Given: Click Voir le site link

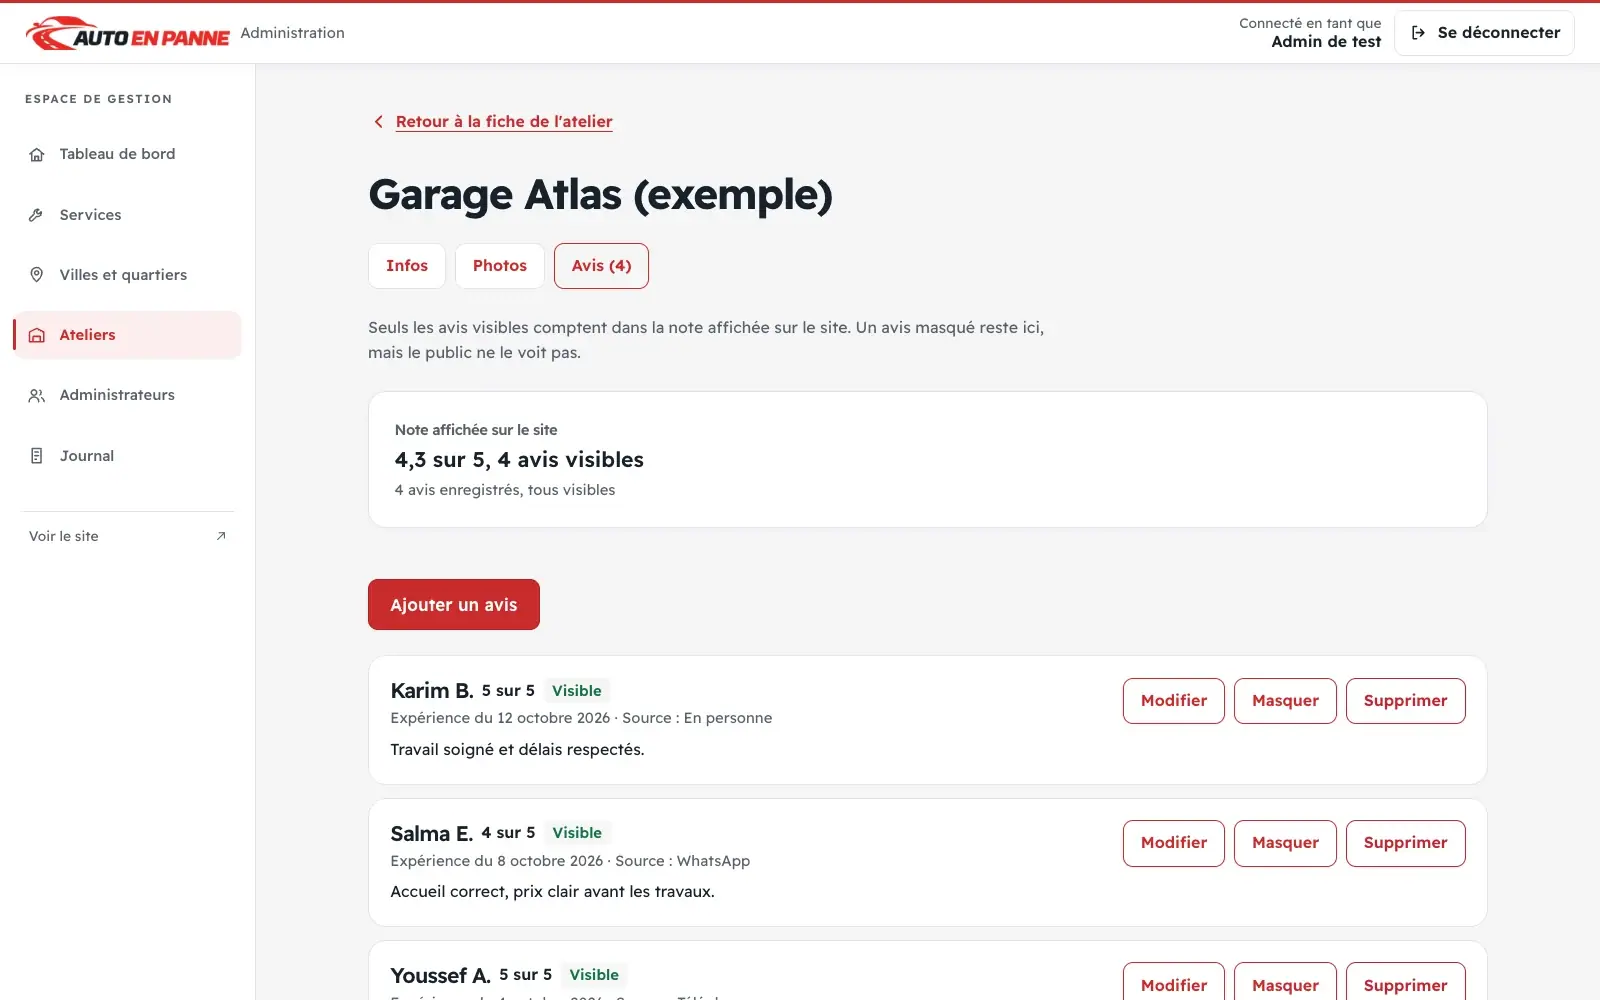Looking at the screenshot, I should point(128,536).
